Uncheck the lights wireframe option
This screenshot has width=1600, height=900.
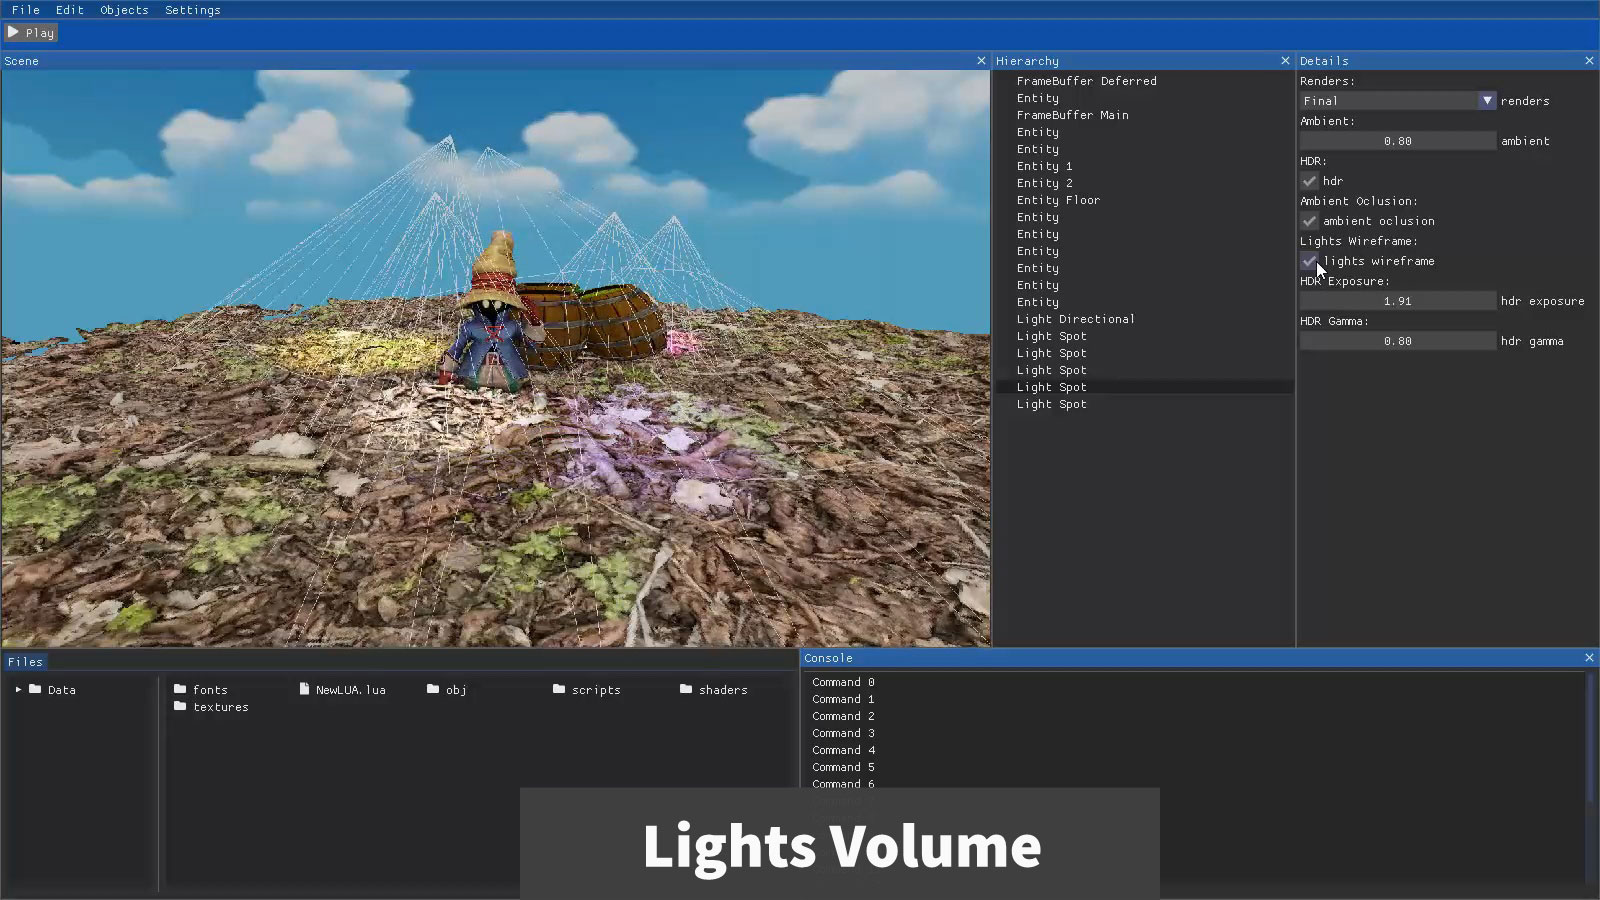(x=1309, y=261)
